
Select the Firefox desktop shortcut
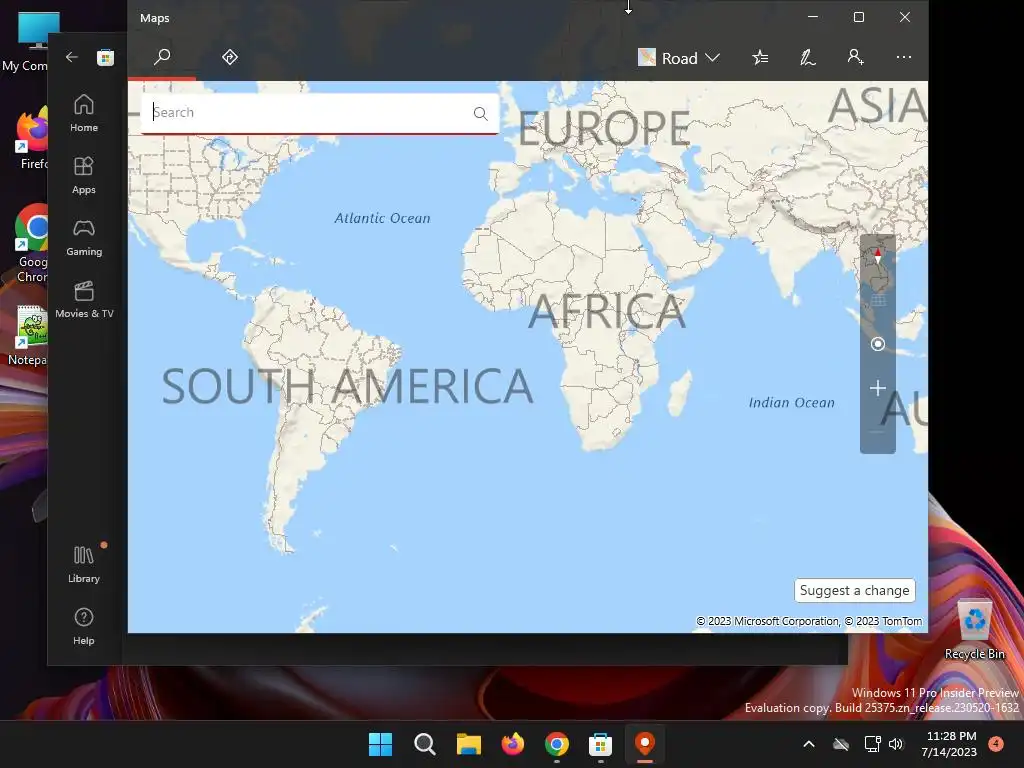pos(31,138)
